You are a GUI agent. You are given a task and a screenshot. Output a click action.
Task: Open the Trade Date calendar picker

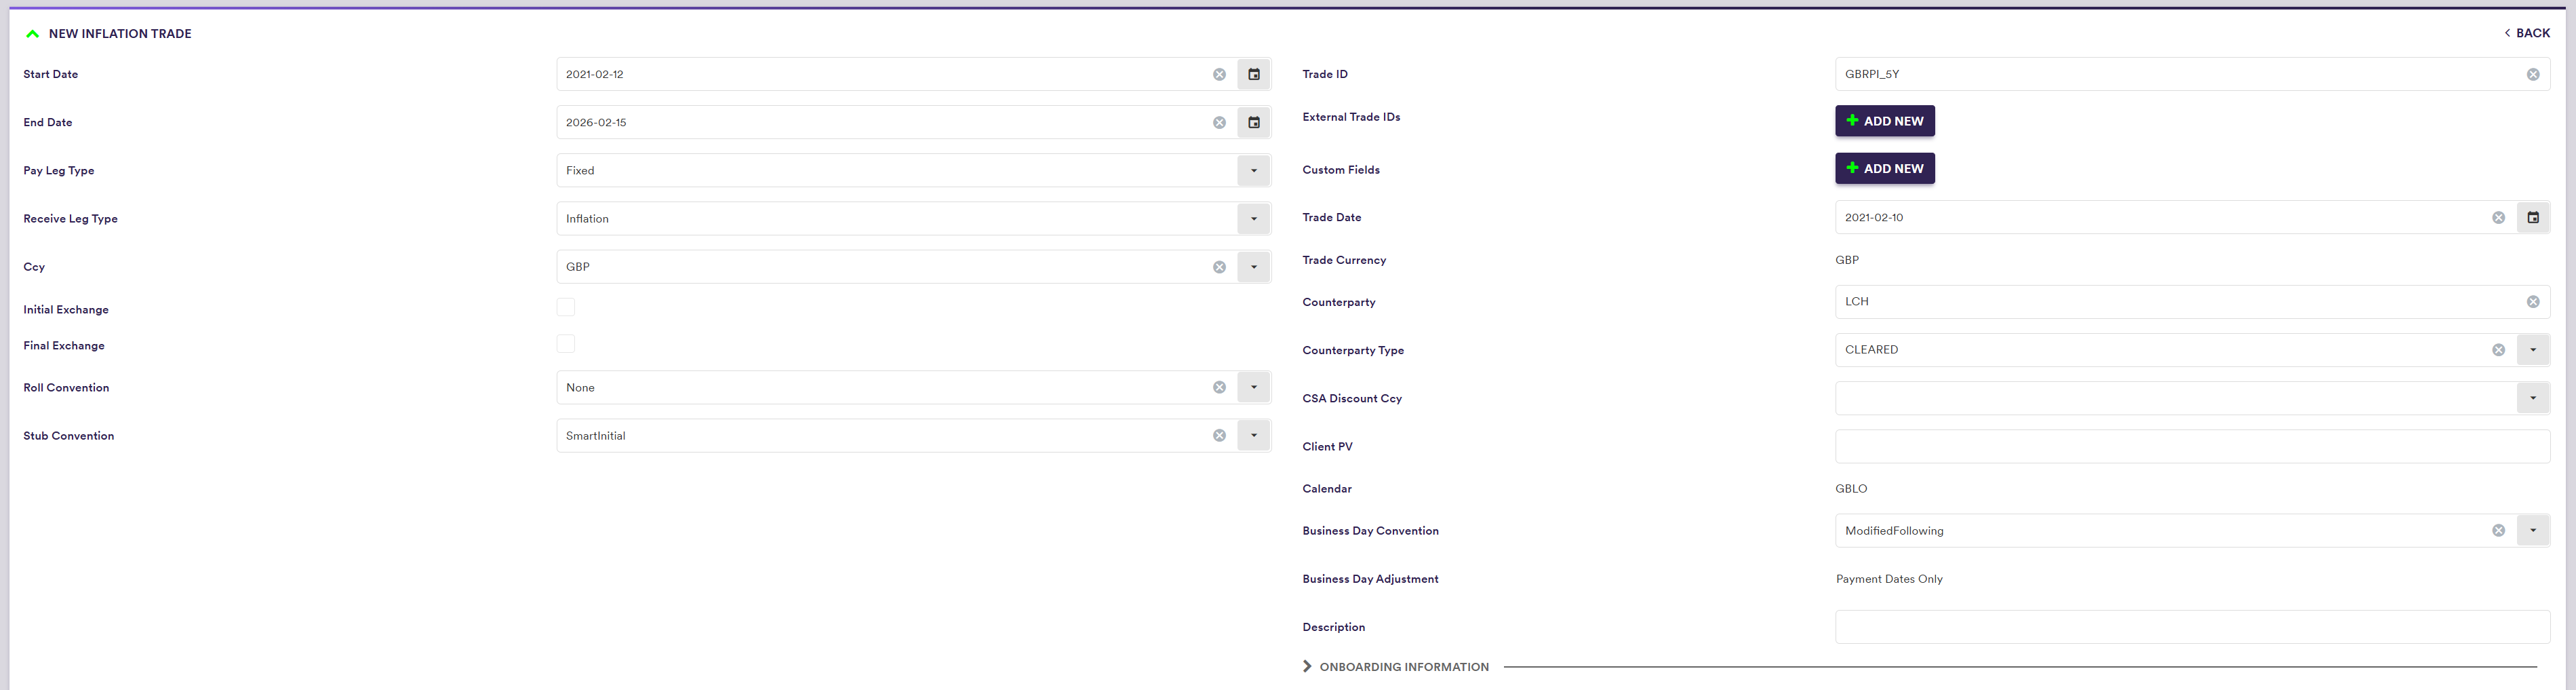(x=2532, y=217)
